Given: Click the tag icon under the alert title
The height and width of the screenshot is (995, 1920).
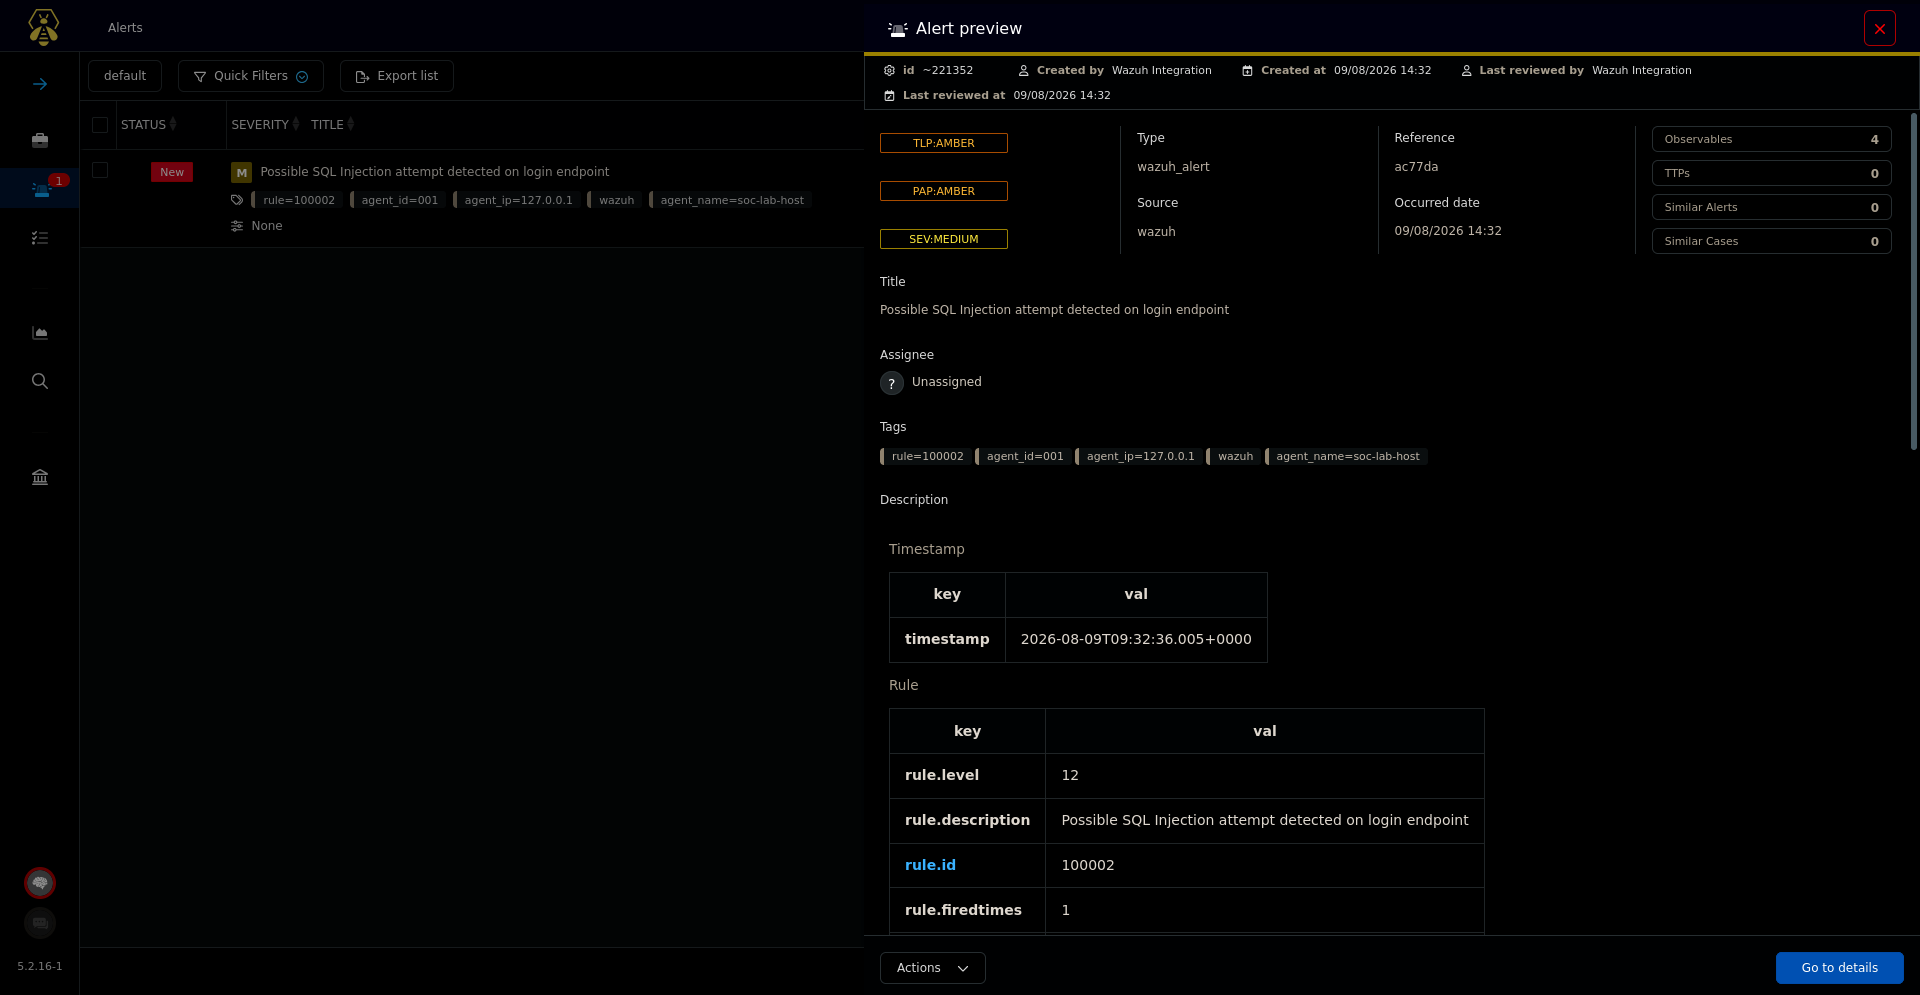Looking at the screenshot, I should 237,200.
